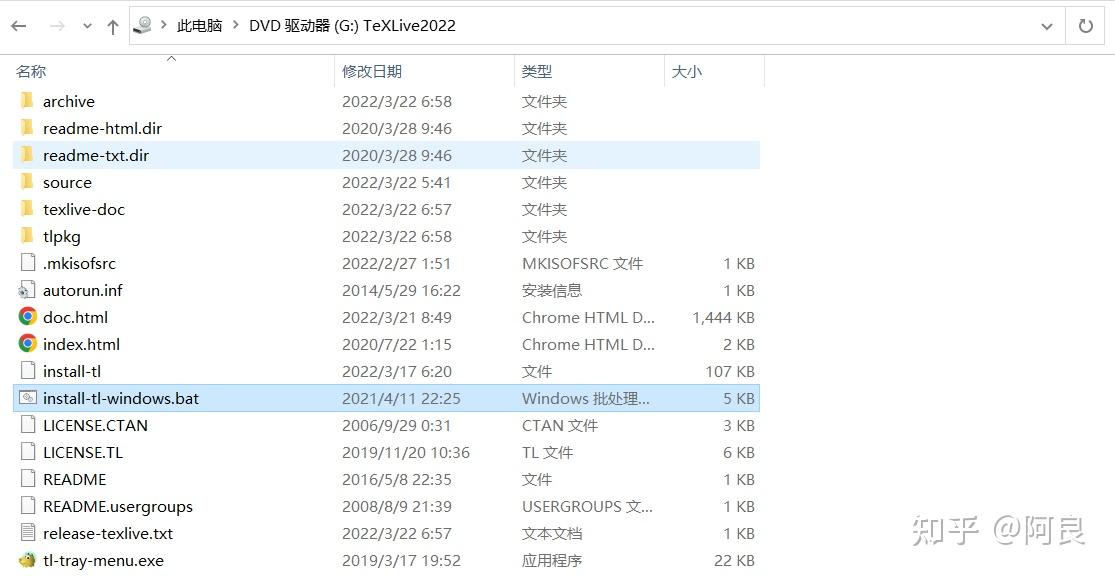This screenshot has width=1115, height=577.
Task: Click the DVD drive icon in address bar
Action: pyautogui.click(x=141, y=25)
